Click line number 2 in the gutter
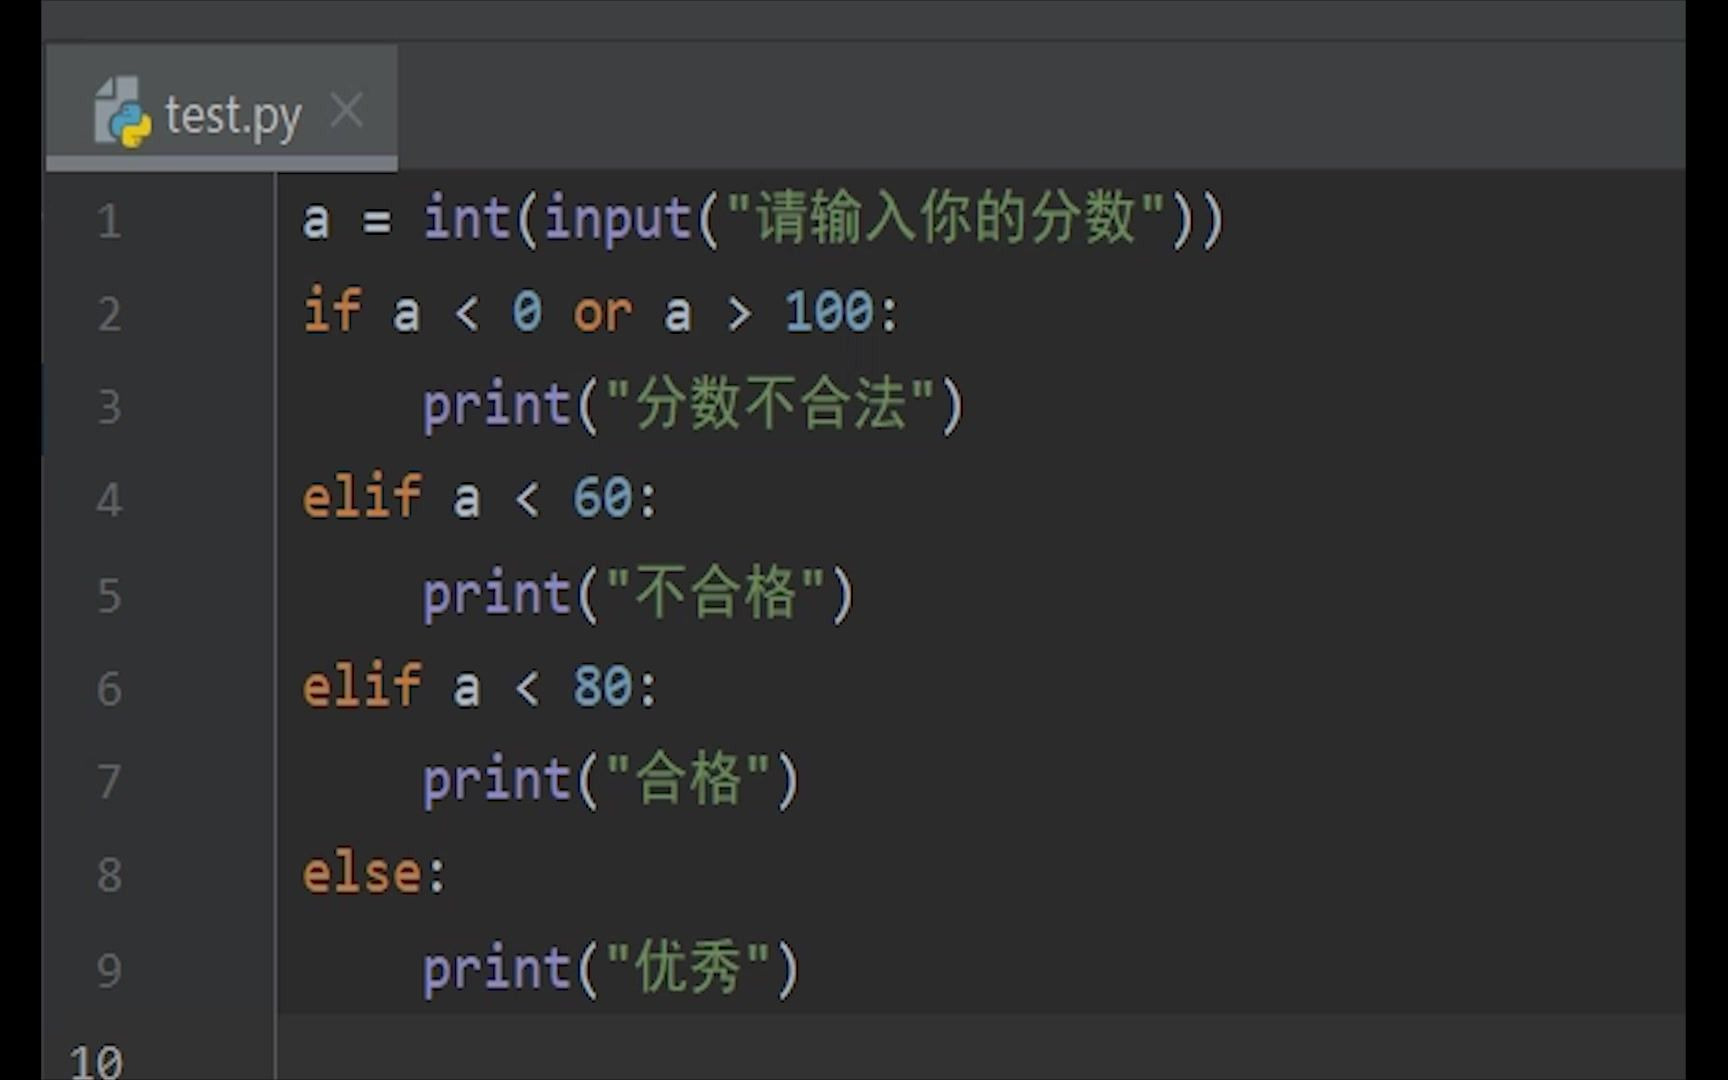 pos(109,314)
